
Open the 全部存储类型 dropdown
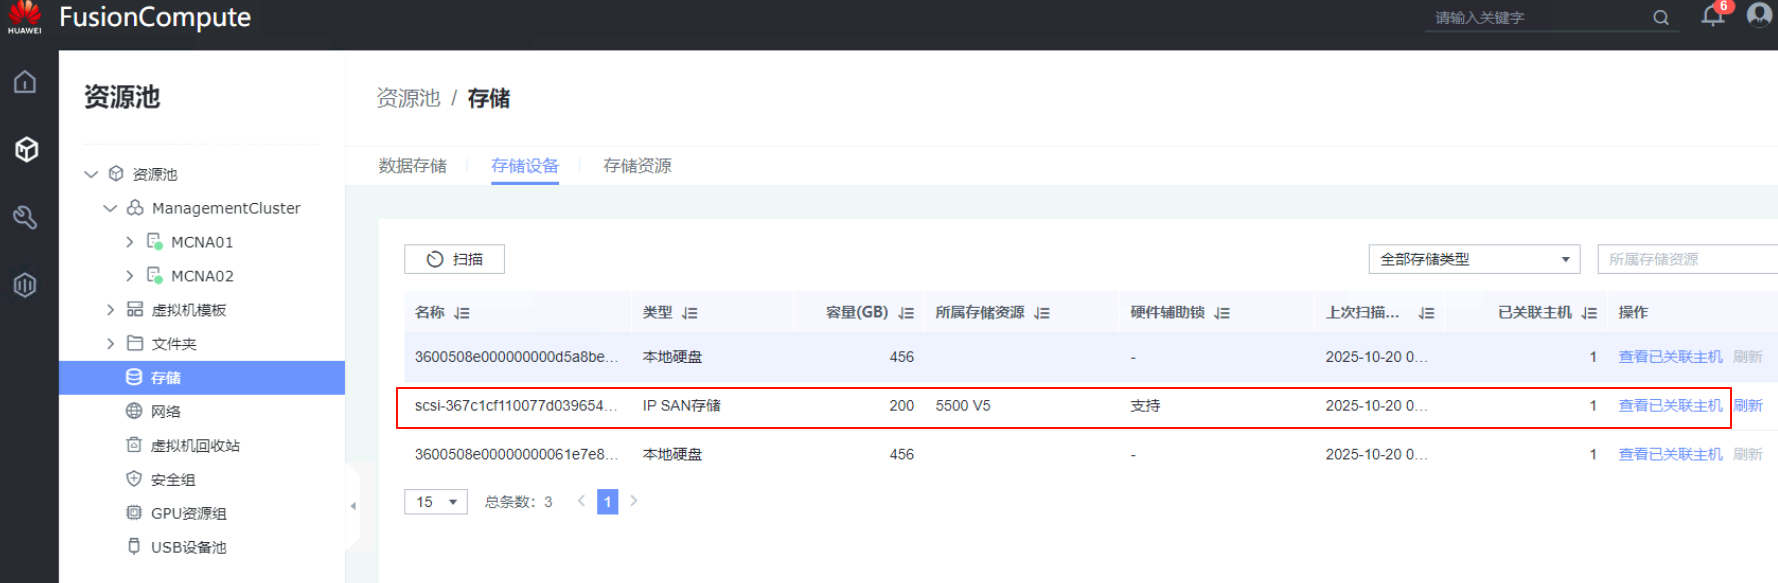click(1474, 259)
